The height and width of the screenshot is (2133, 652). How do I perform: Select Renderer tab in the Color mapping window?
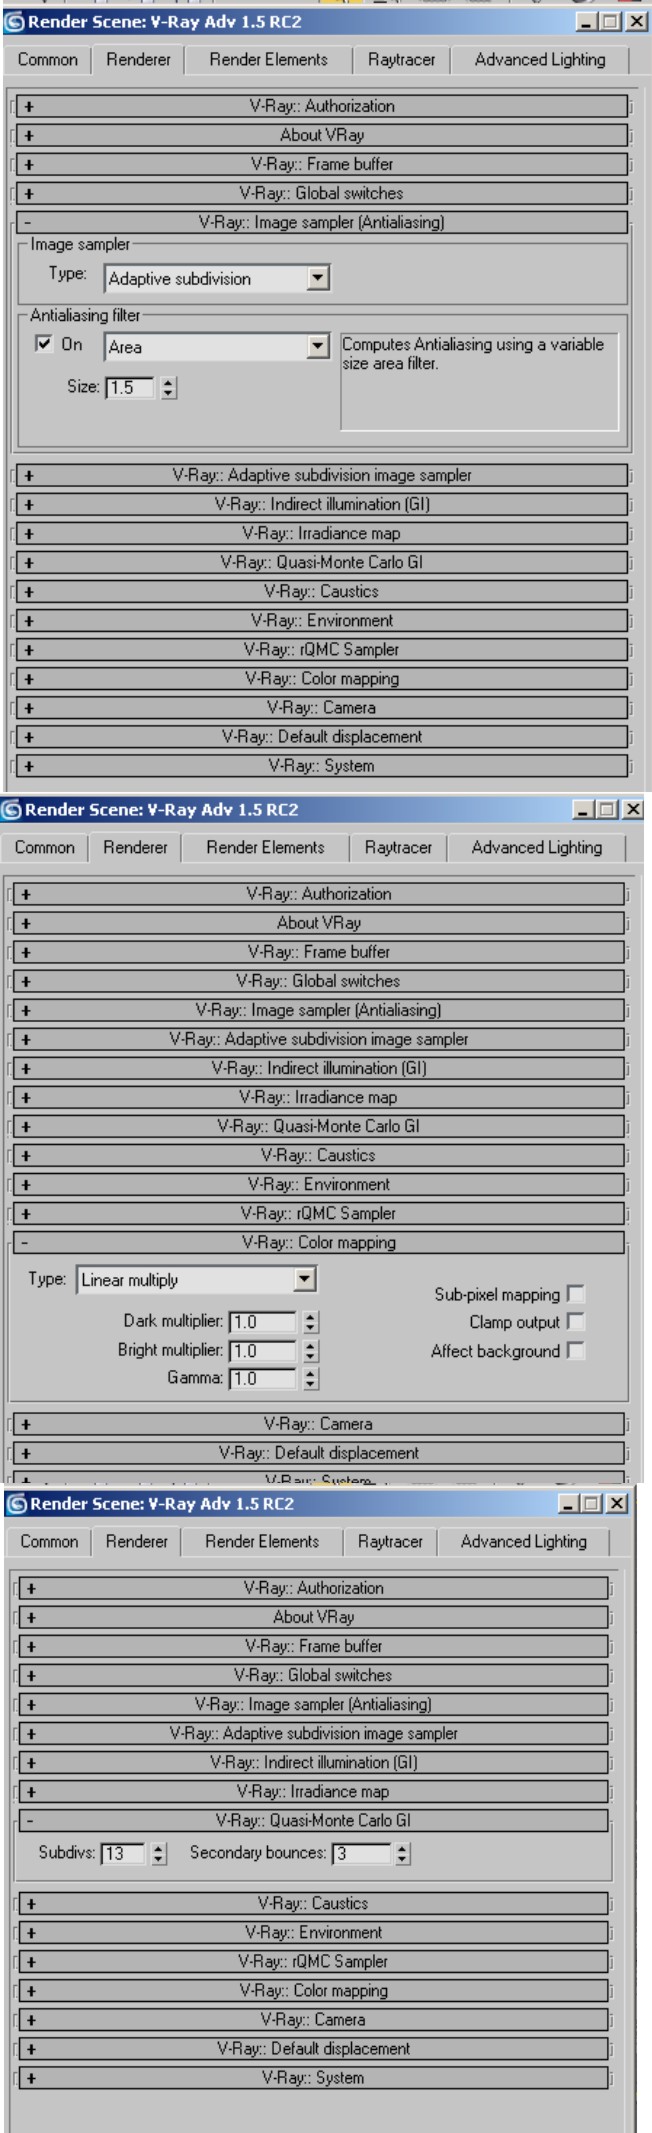(x=135, y=848)
